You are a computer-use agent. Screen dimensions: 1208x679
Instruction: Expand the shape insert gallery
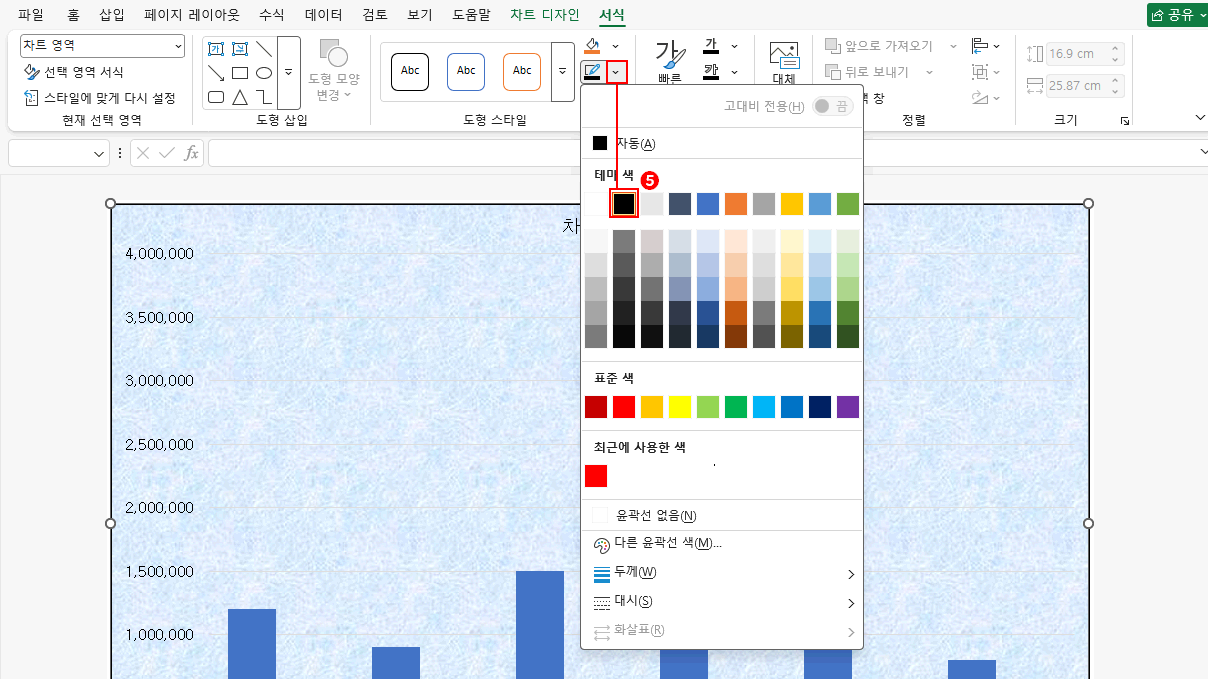[x=289, y=73]
